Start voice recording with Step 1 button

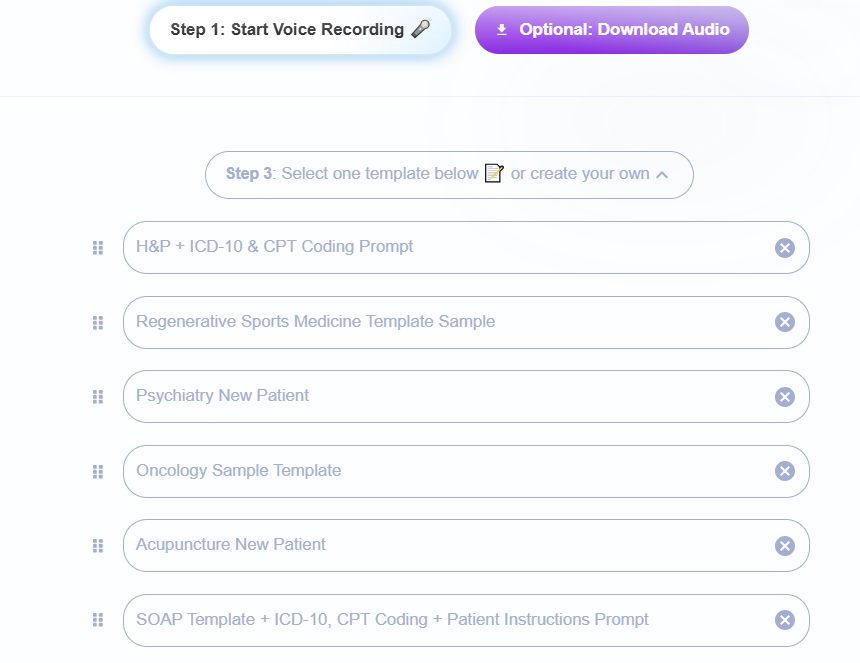300,30
